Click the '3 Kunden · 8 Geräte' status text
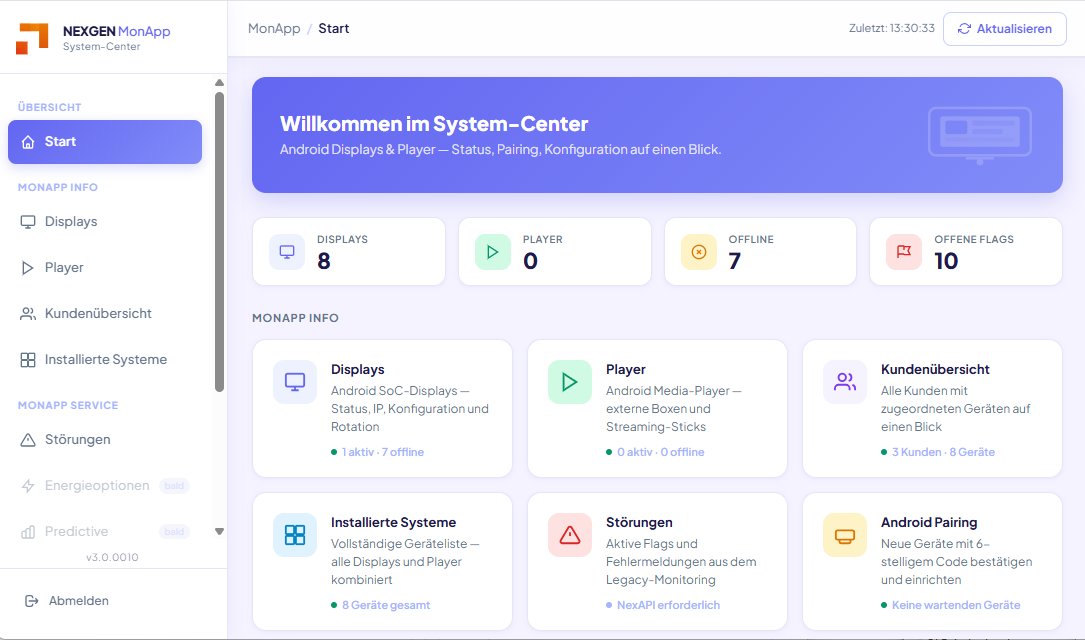The image size is (1085, 640). pyautogui.click(x=943, y=452)
